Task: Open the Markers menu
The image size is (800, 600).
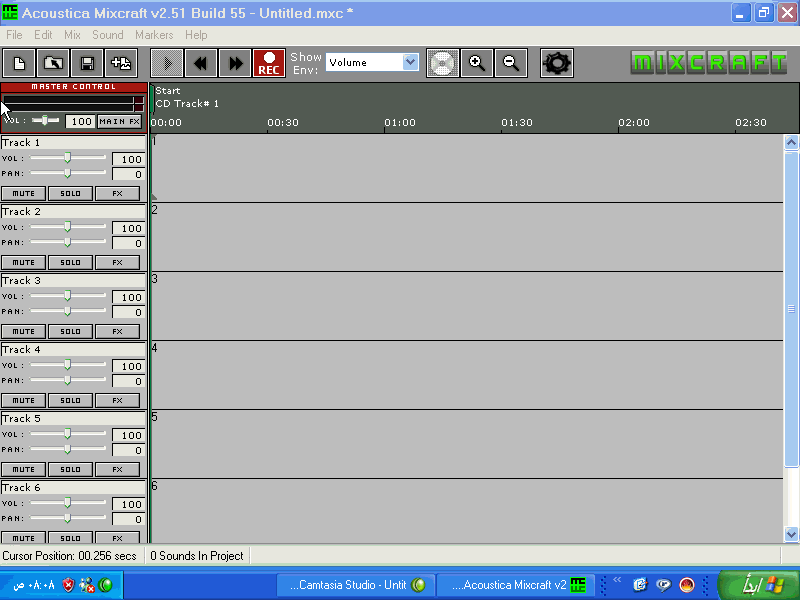Action: 154,35
